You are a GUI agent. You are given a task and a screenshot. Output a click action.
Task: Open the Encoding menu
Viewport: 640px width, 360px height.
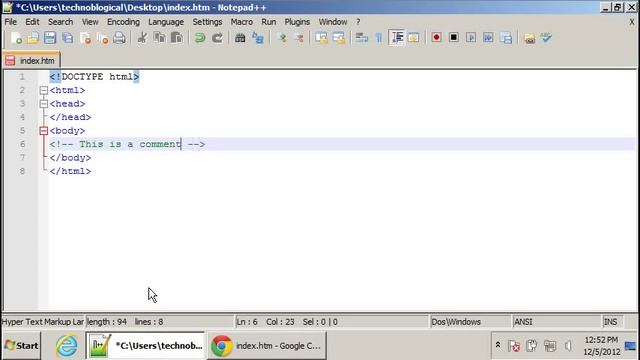coord(123,22)
